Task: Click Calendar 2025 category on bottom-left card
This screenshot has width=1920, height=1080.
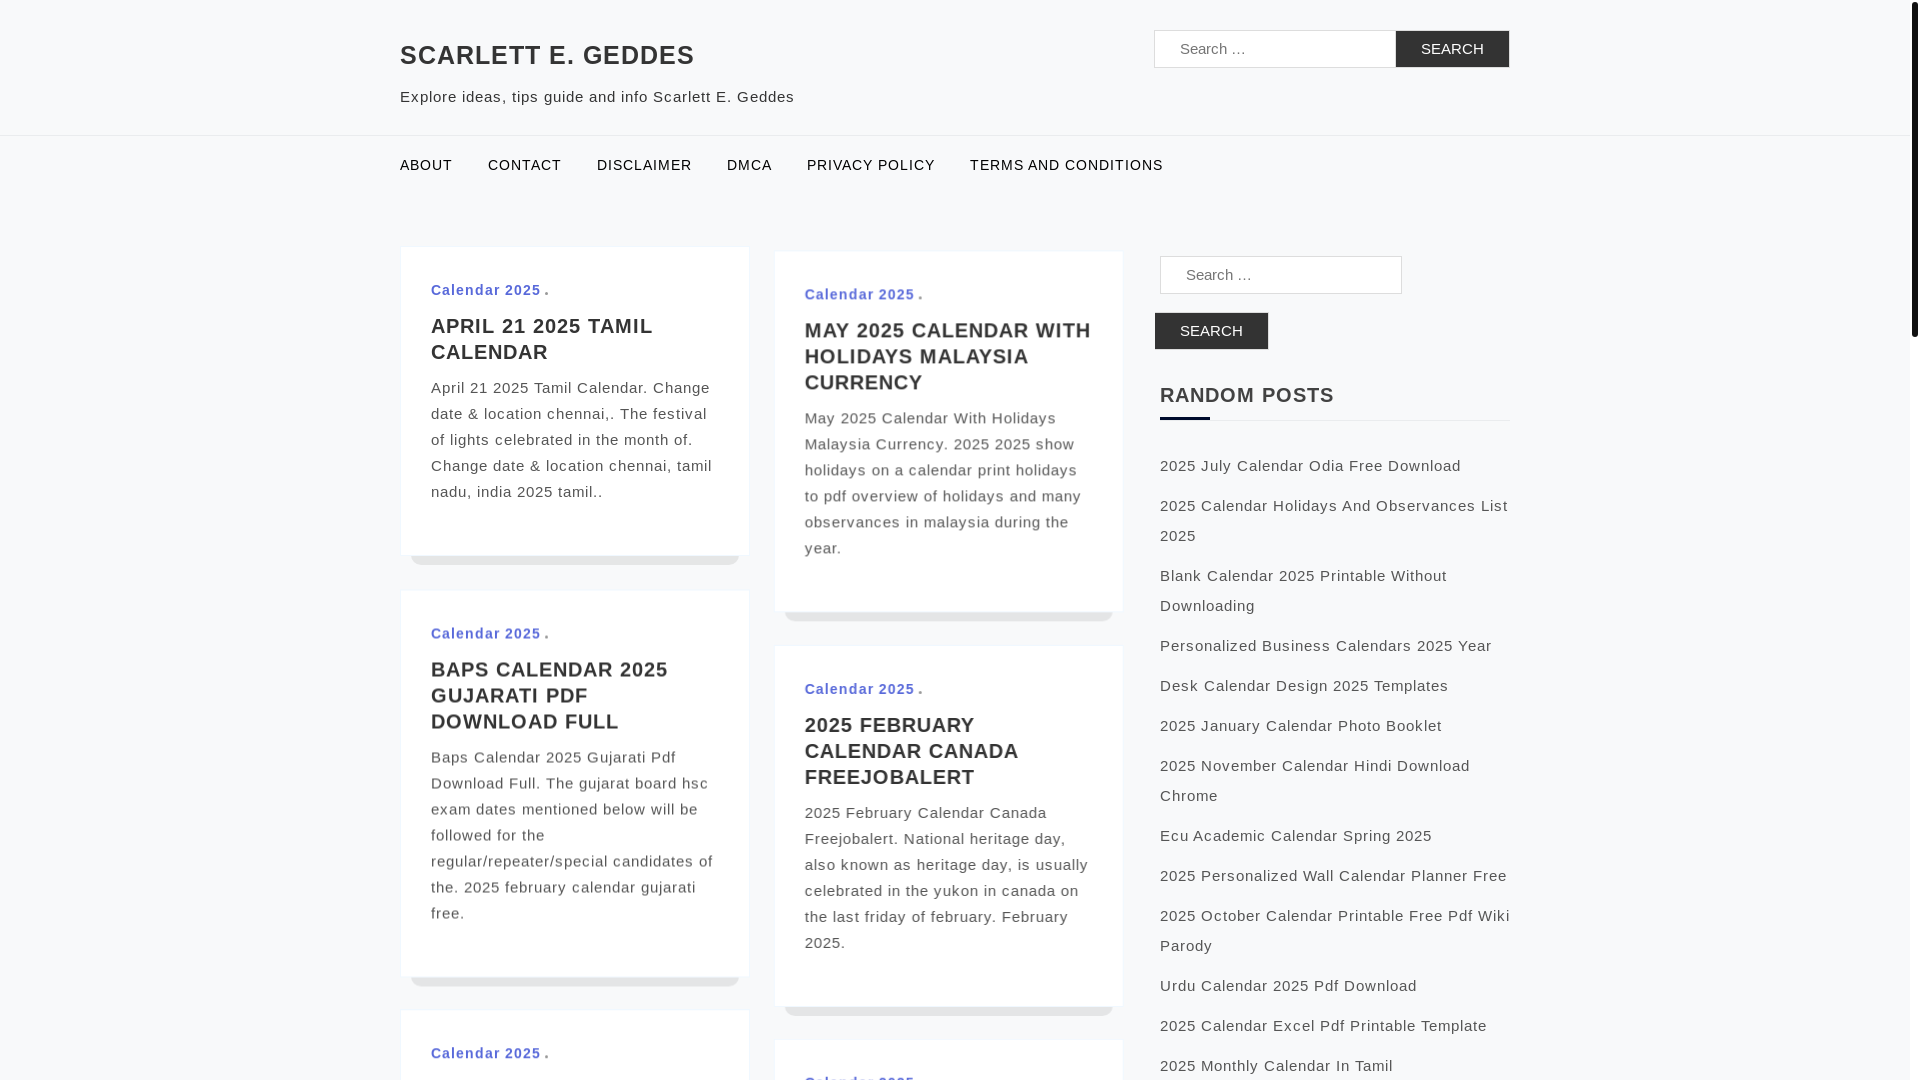Action: tap(486, 1053)
